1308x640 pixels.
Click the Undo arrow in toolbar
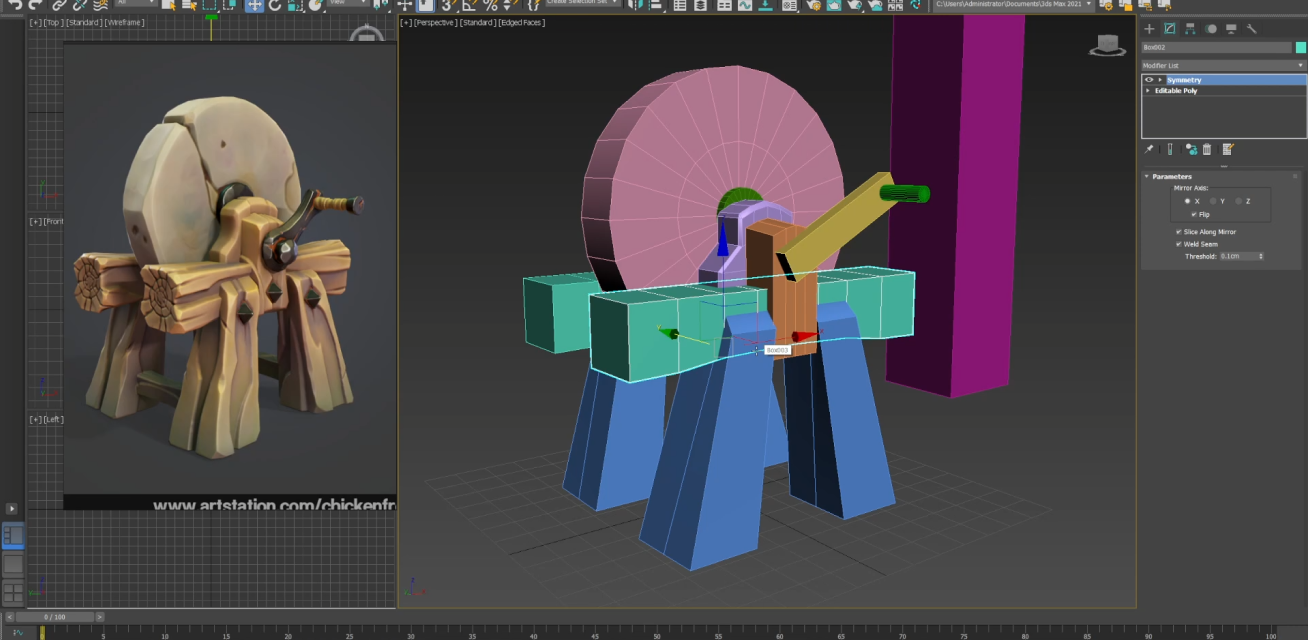tap(15, 5)
